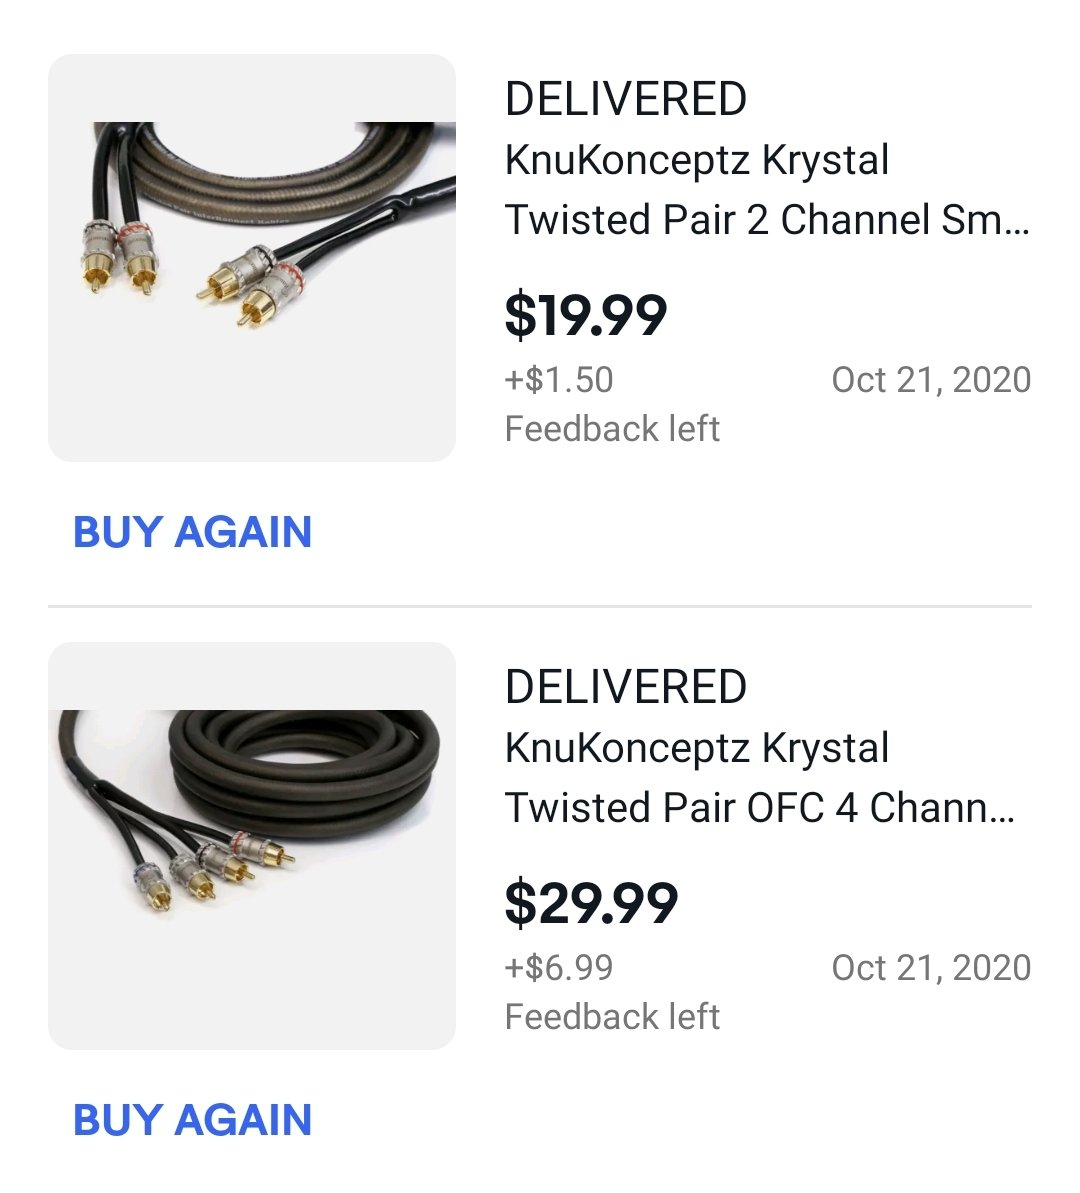This screenshot has height=1193, width=1080.
Task: Tap Delivered status of second order
Action: coord(626,687)
